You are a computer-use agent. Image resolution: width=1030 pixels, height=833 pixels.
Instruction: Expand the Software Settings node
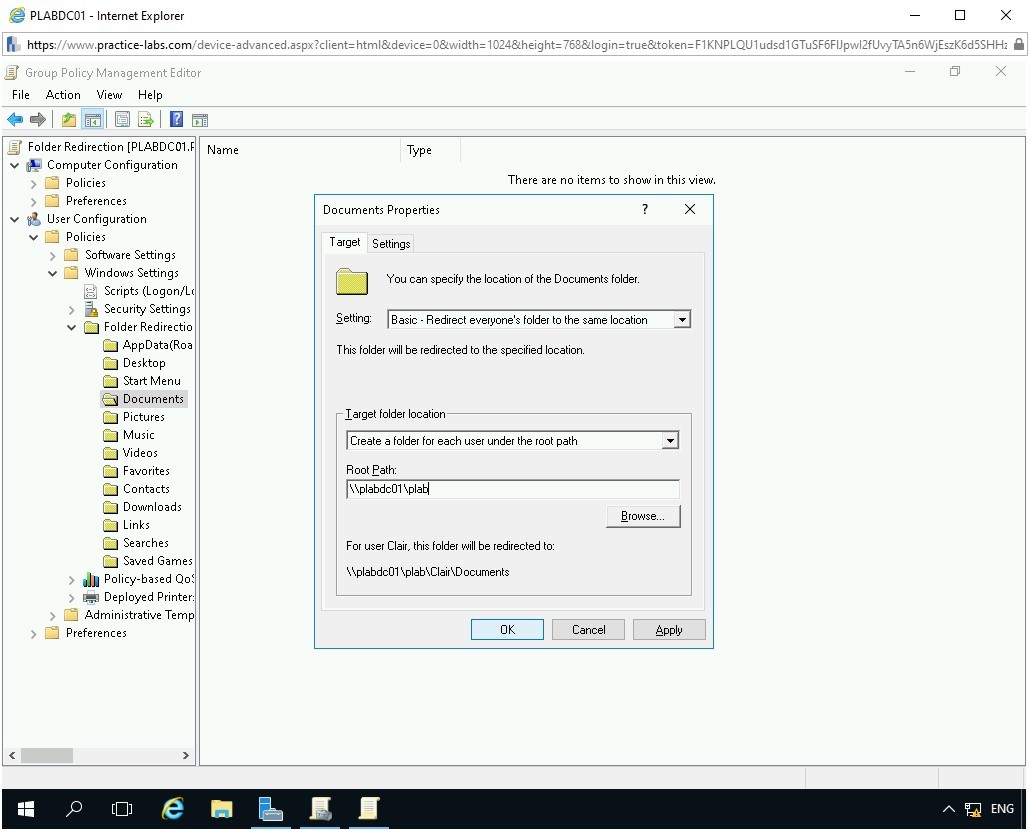tap(53, 256)
